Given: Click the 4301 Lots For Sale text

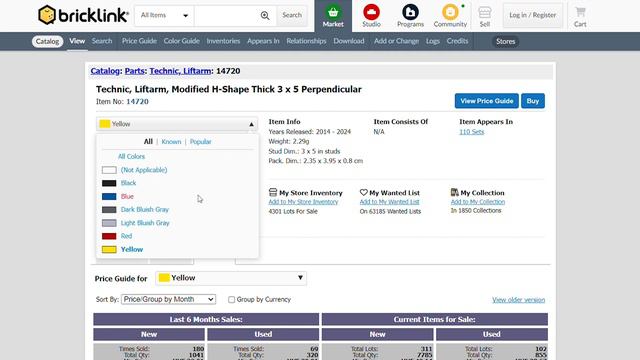Looking at the screenshot, I should (x=293, y=211).
